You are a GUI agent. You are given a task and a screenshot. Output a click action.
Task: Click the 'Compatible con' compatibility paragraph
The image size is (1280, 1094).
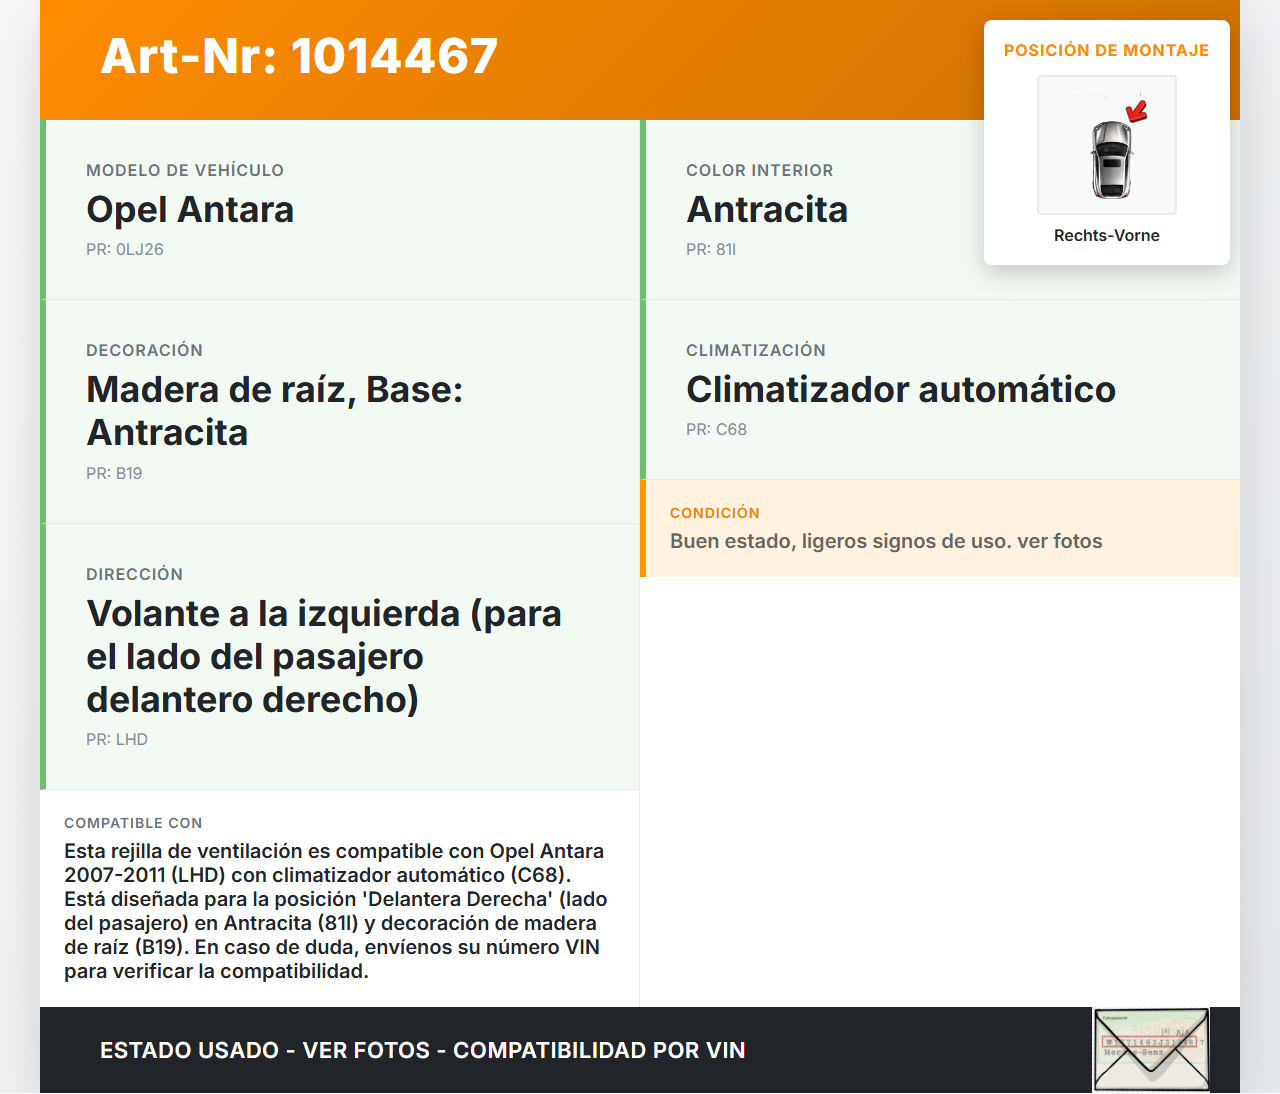point(336,911)
